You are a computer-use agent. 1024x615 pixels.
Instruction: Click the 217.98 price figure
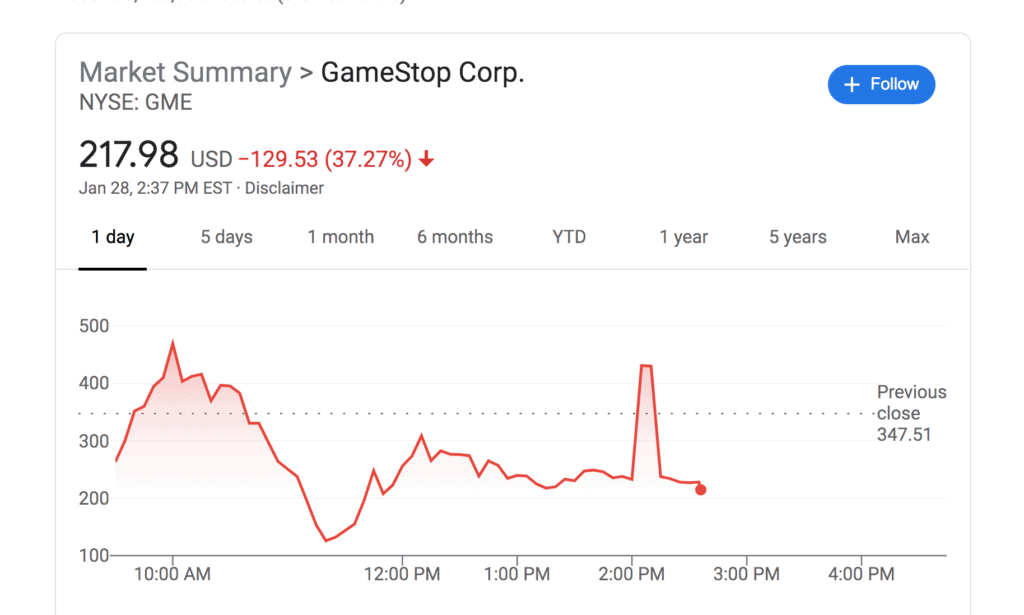[x=129, y=156]
